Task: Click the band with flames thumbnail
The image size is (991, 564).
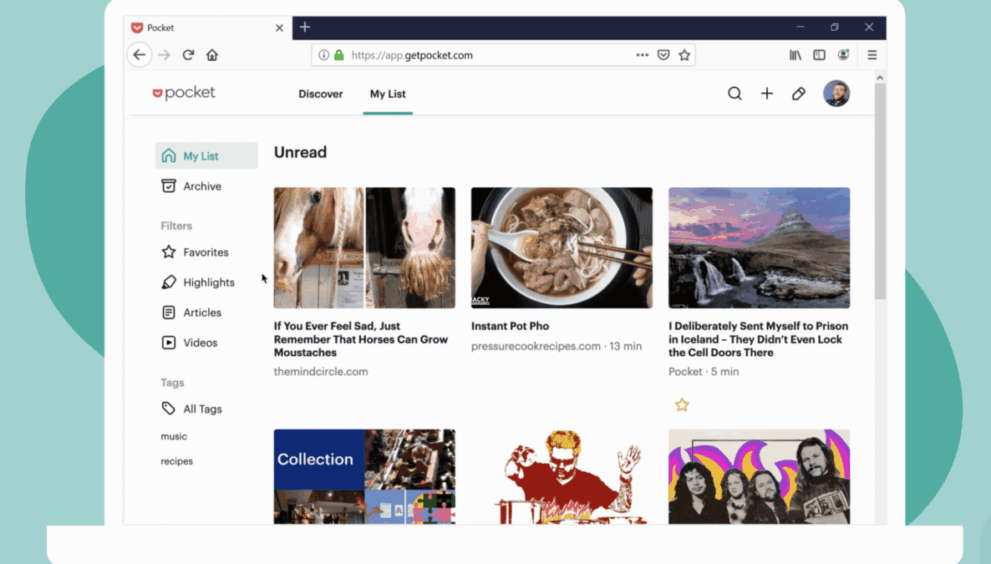Action: pyautogui.click(x=759, y=477)
